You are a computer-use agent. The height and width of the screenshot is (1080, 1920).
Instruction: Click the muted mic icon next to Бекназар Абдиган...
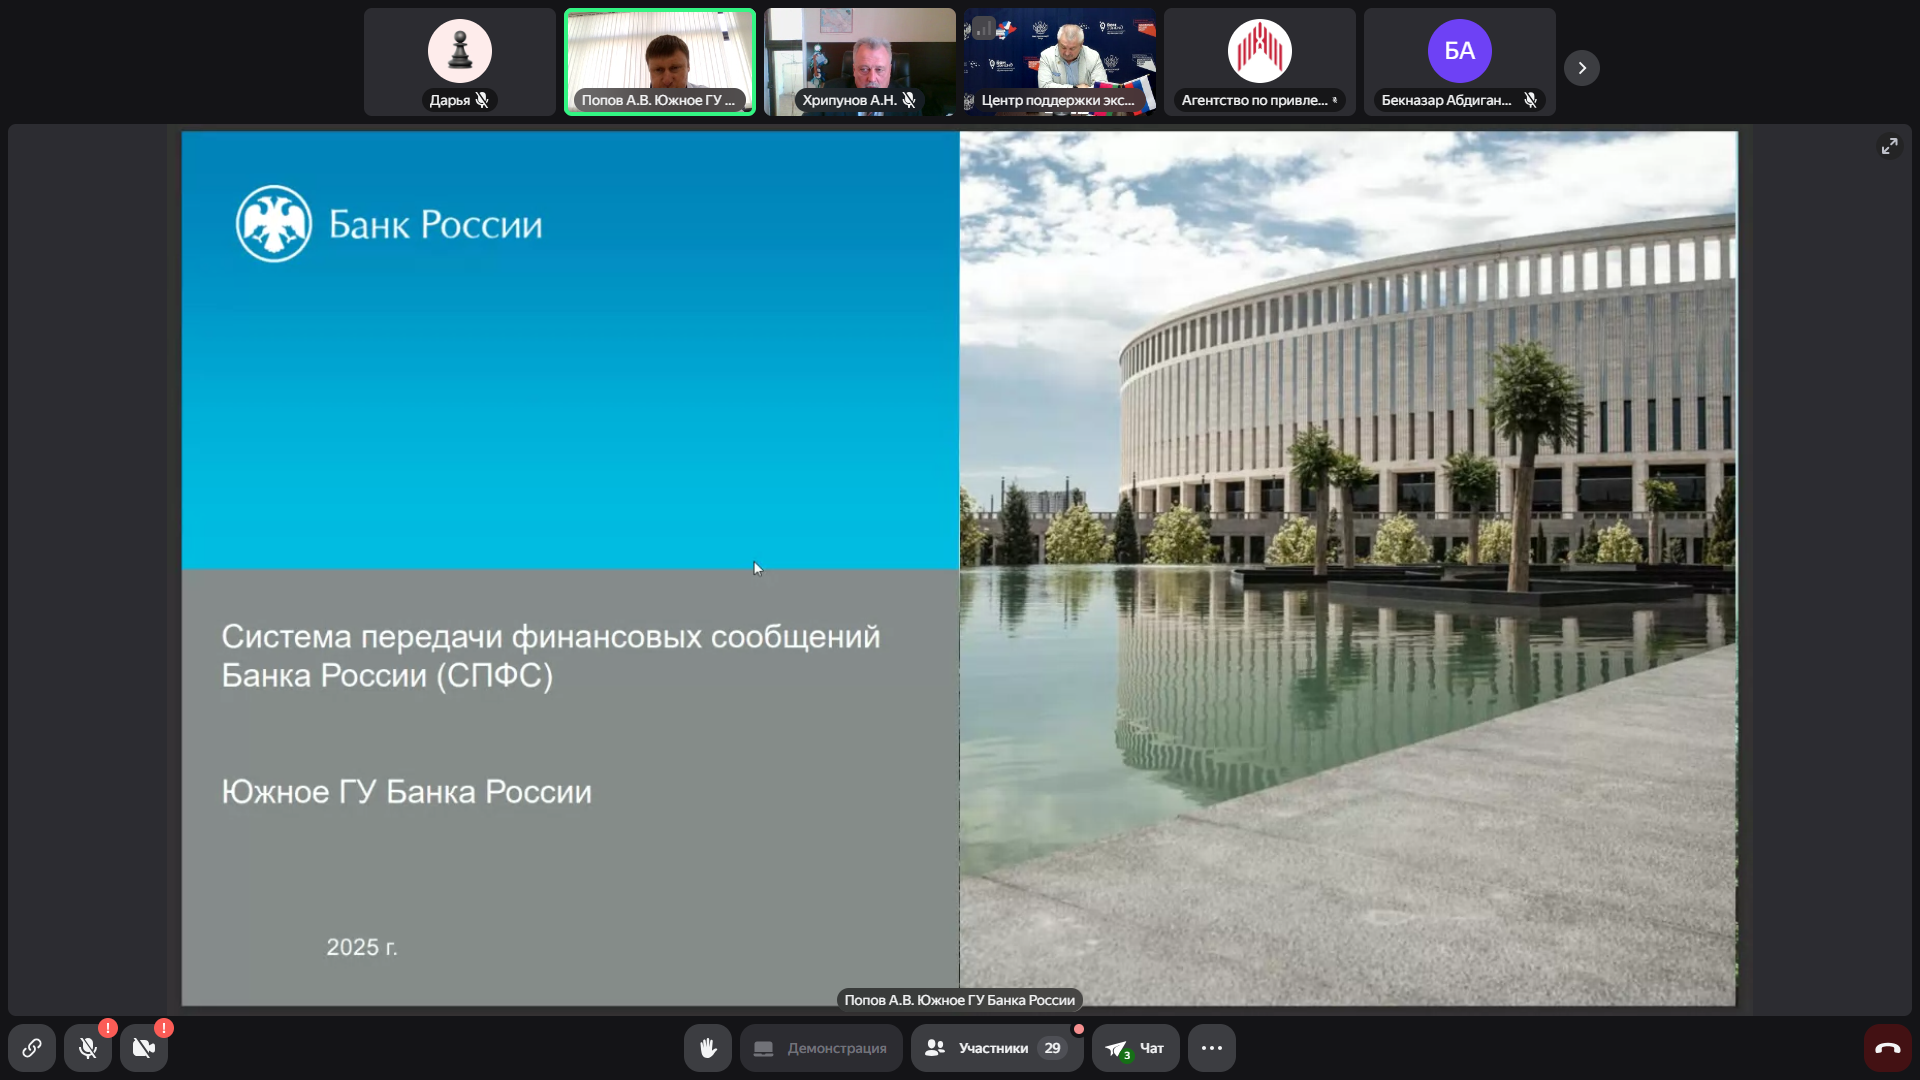[x=1530, y=100]
